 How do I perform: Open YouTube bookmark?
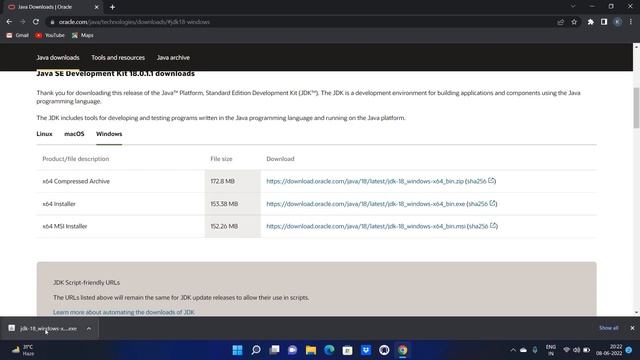(x=50, y=36)
